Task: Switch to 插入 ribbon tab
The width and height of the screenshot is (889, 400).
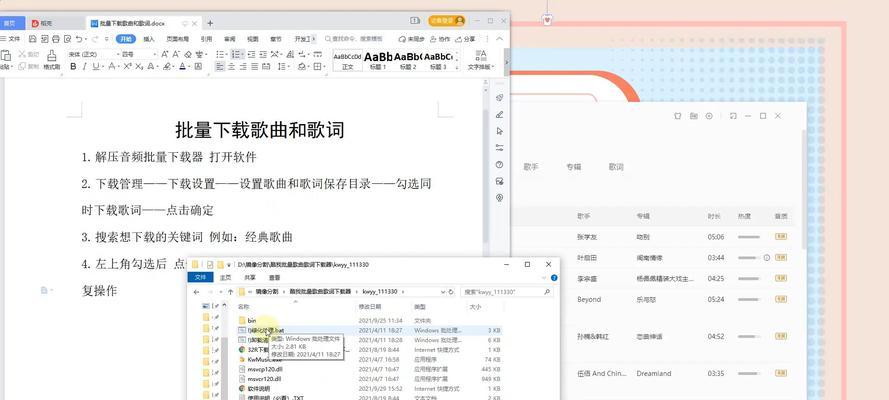Action: (149, 39)
